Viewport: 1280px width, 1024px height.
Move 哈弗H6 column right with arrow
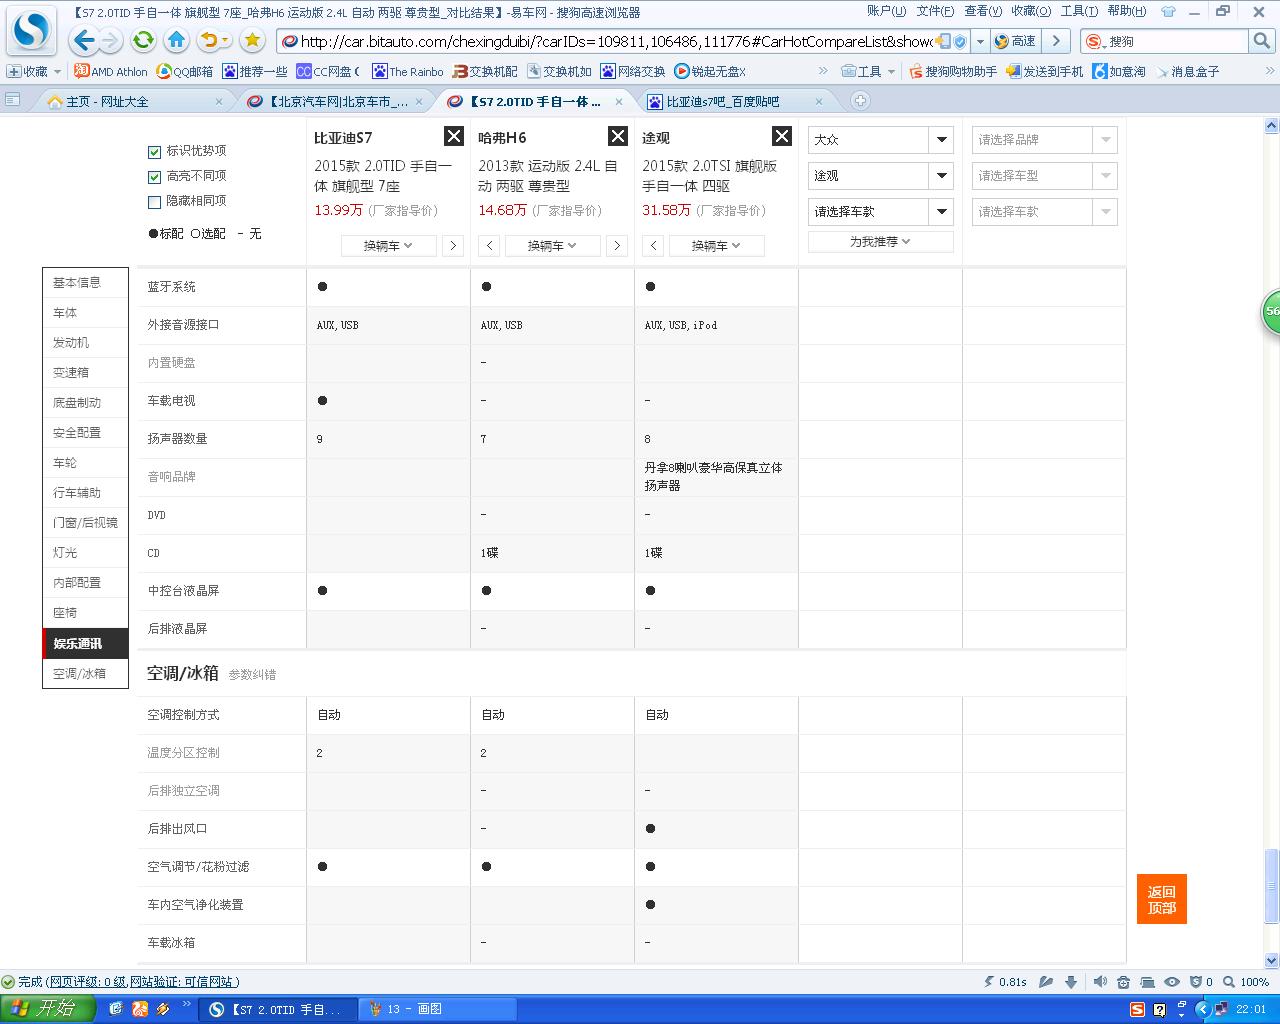[x=617, y=246]
